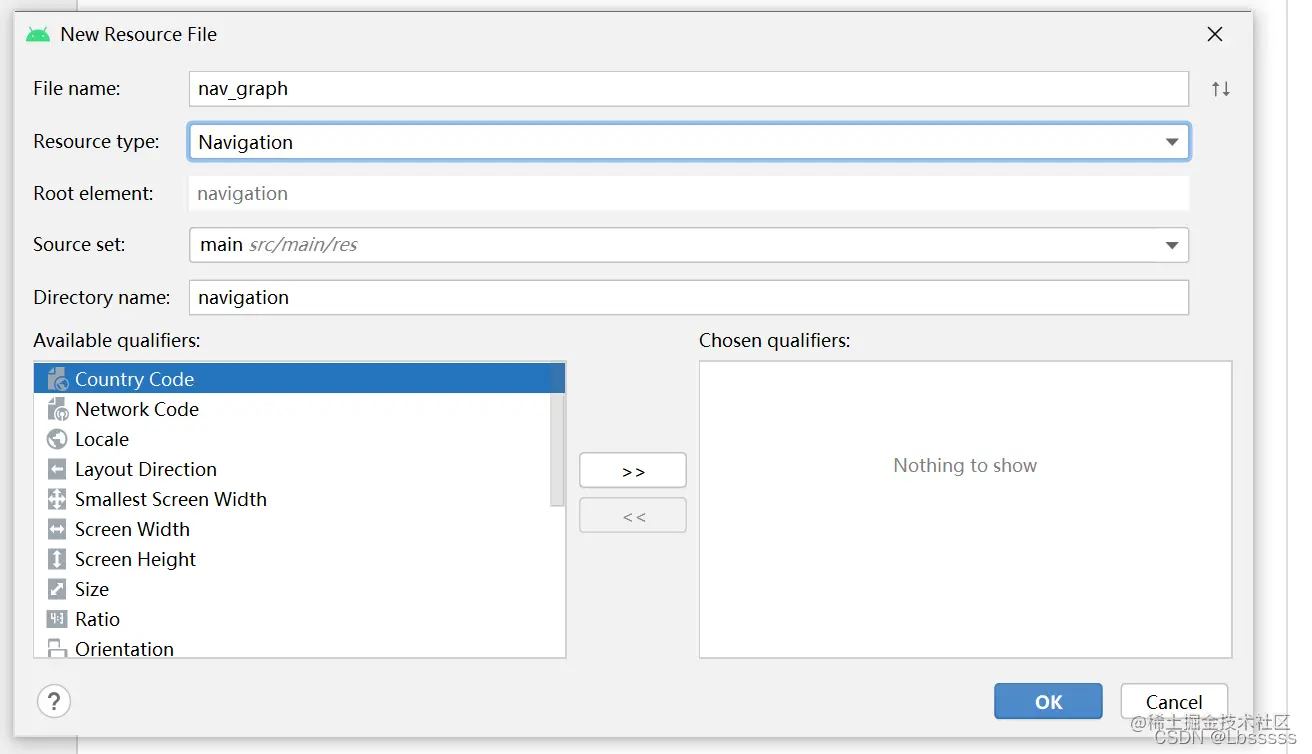
Task: Click the File name input field
Action: pos(689,89)
